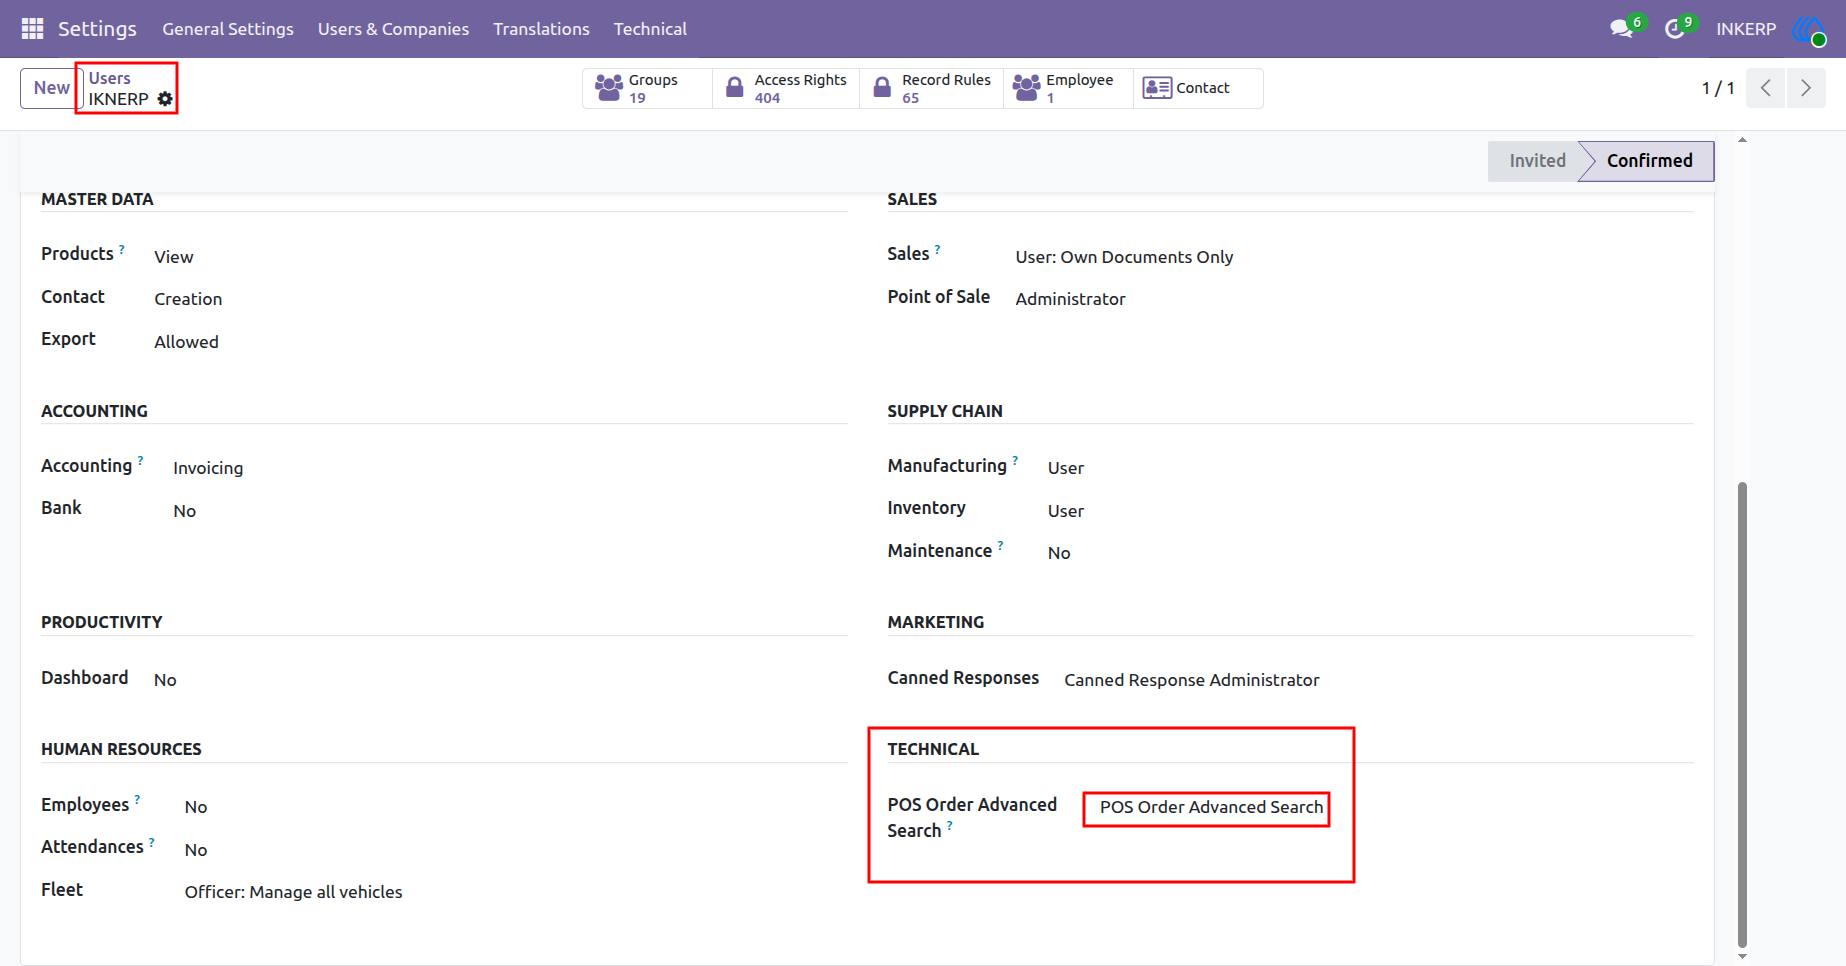
Task: Click the vertical scrollbar of the form
Action: (x=1742, y=713)
